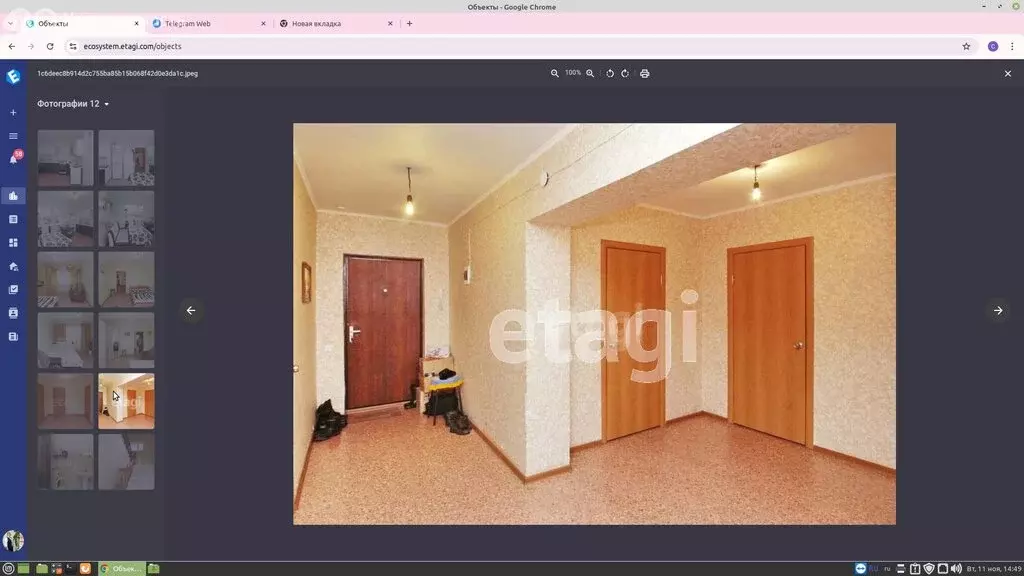Open the hamburger menu in the sidebar
This screenshot has height=576, width=1024.
click(x=13, y=135)
